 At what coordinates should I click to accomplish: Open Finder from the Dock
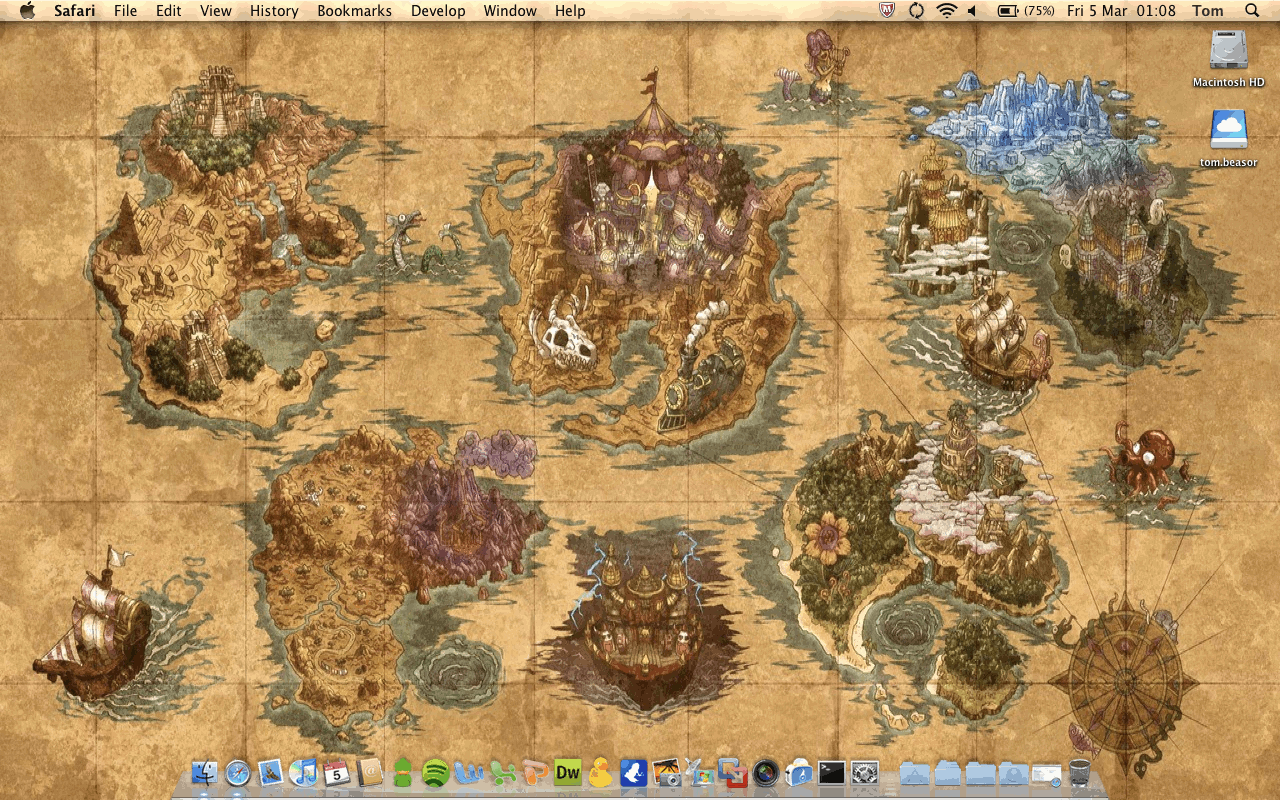click(x=204, y=772)
